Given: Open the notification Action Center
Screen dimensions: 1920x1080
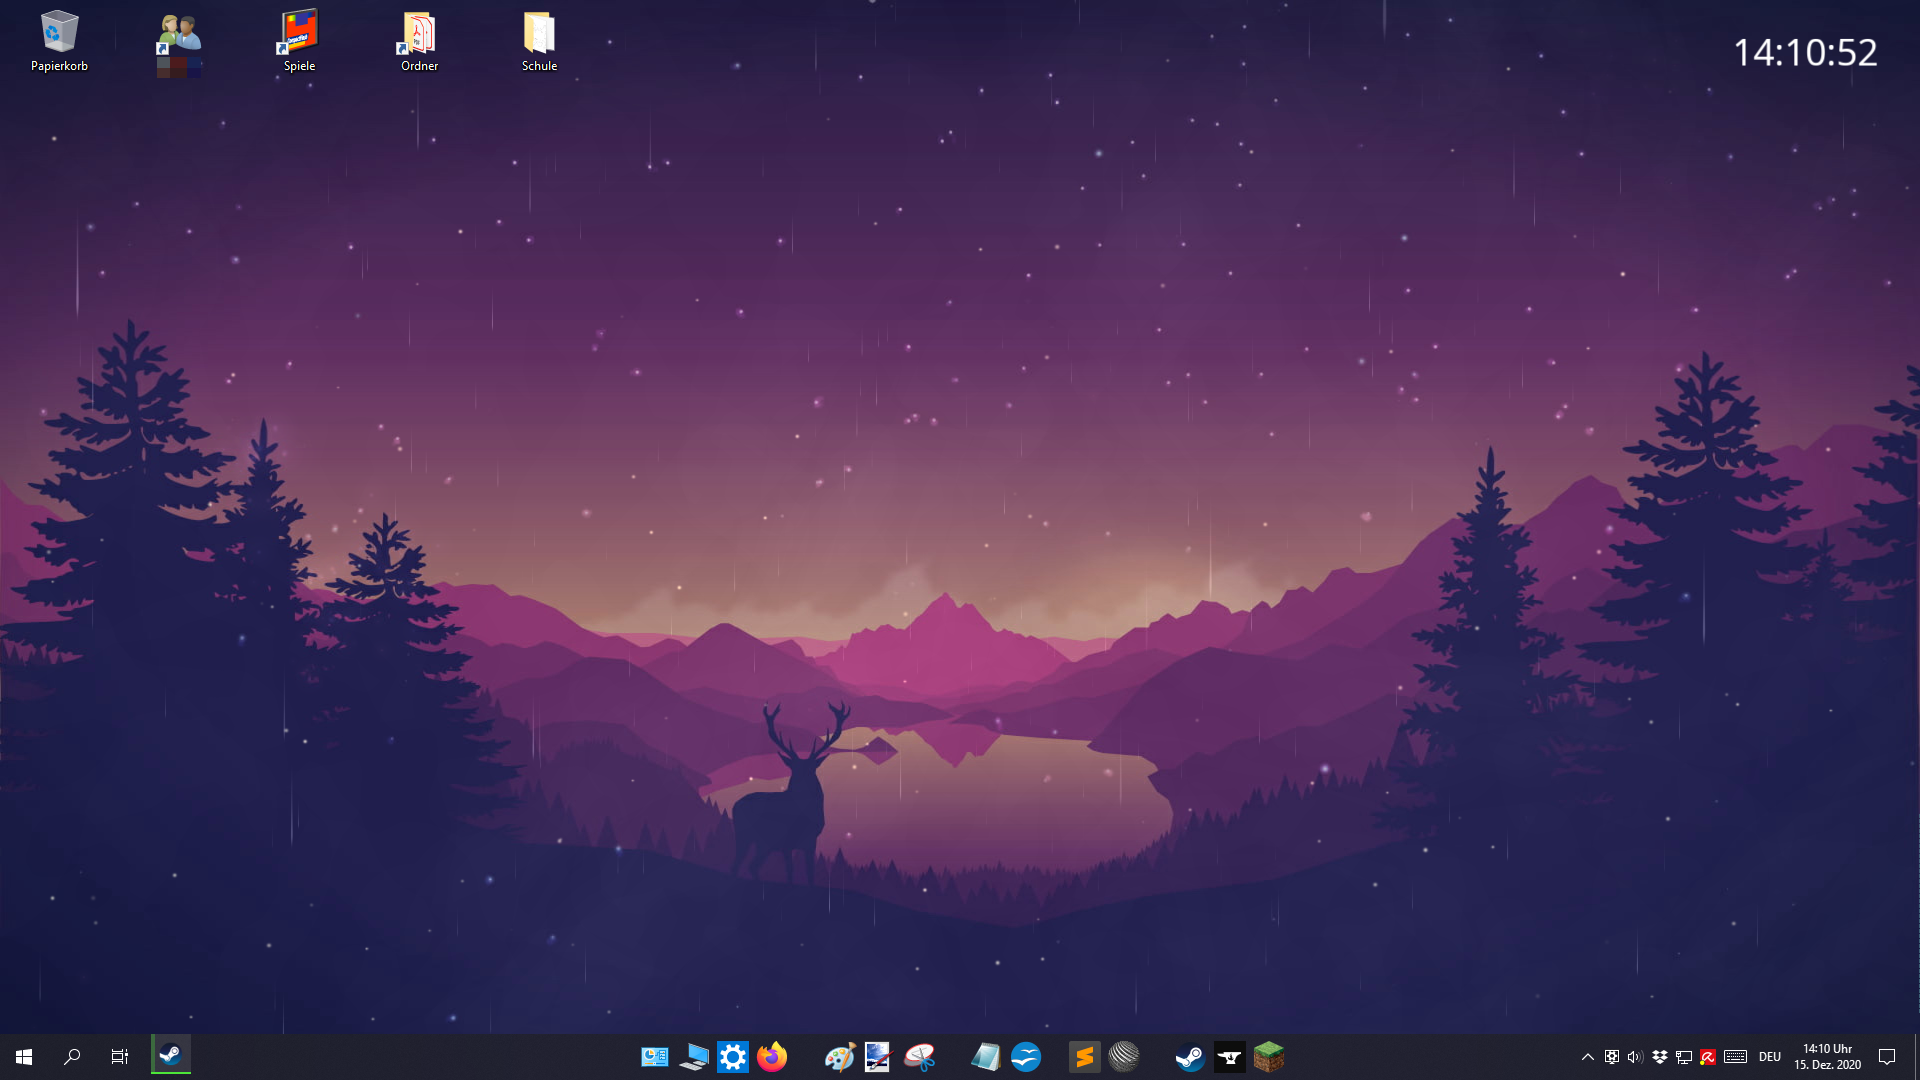Looking at the screenshot, I should point(1887,1057).
